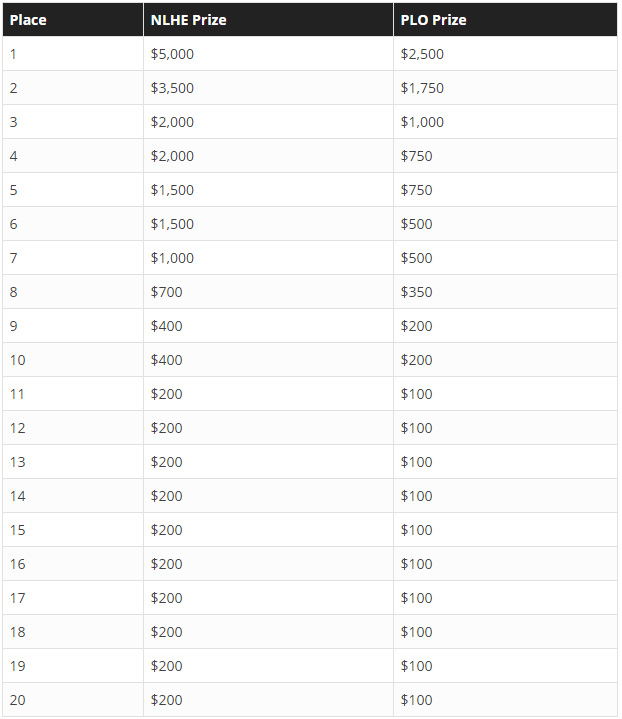Click the $750 PLO prize for place 4

[x=417, y=156]
